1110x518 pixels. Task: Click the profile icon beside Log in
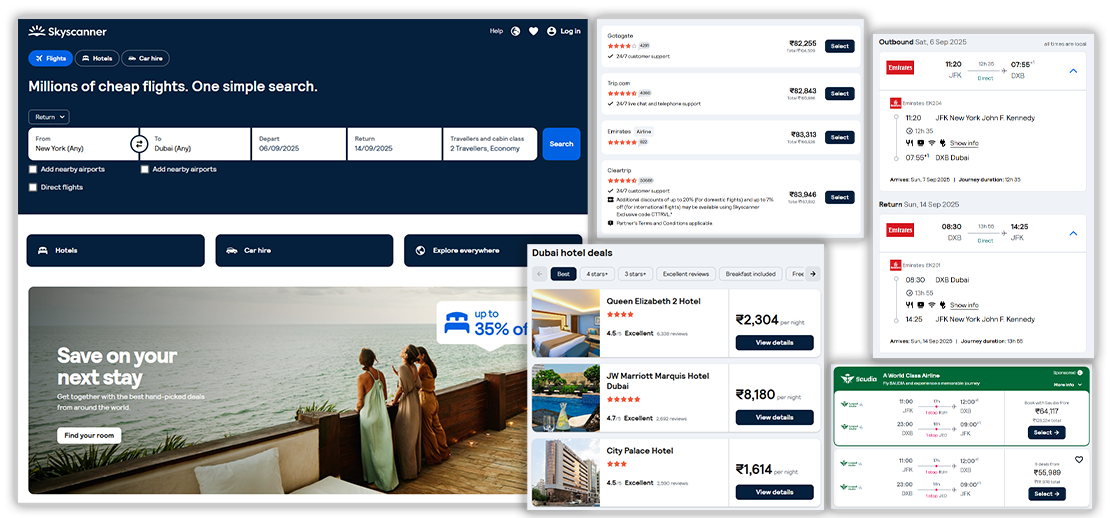[551, 31]
